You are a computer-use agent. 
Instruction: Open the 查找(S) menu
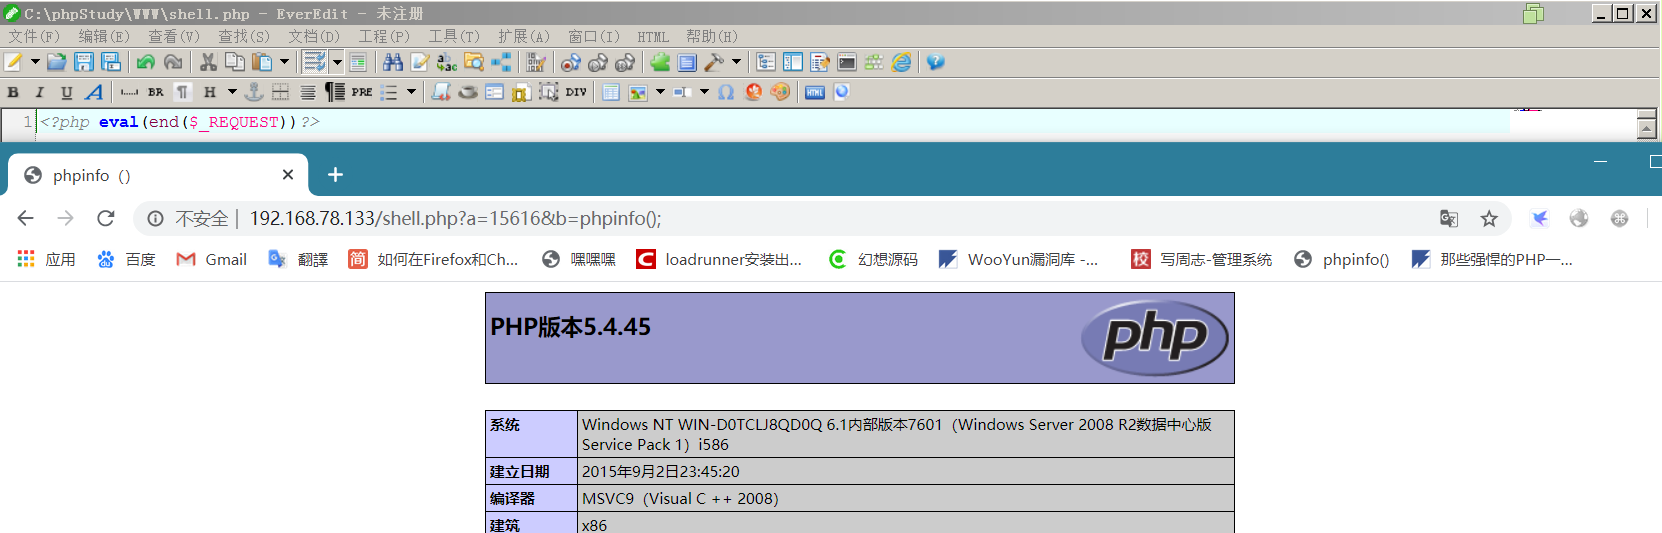pos(244,36)
